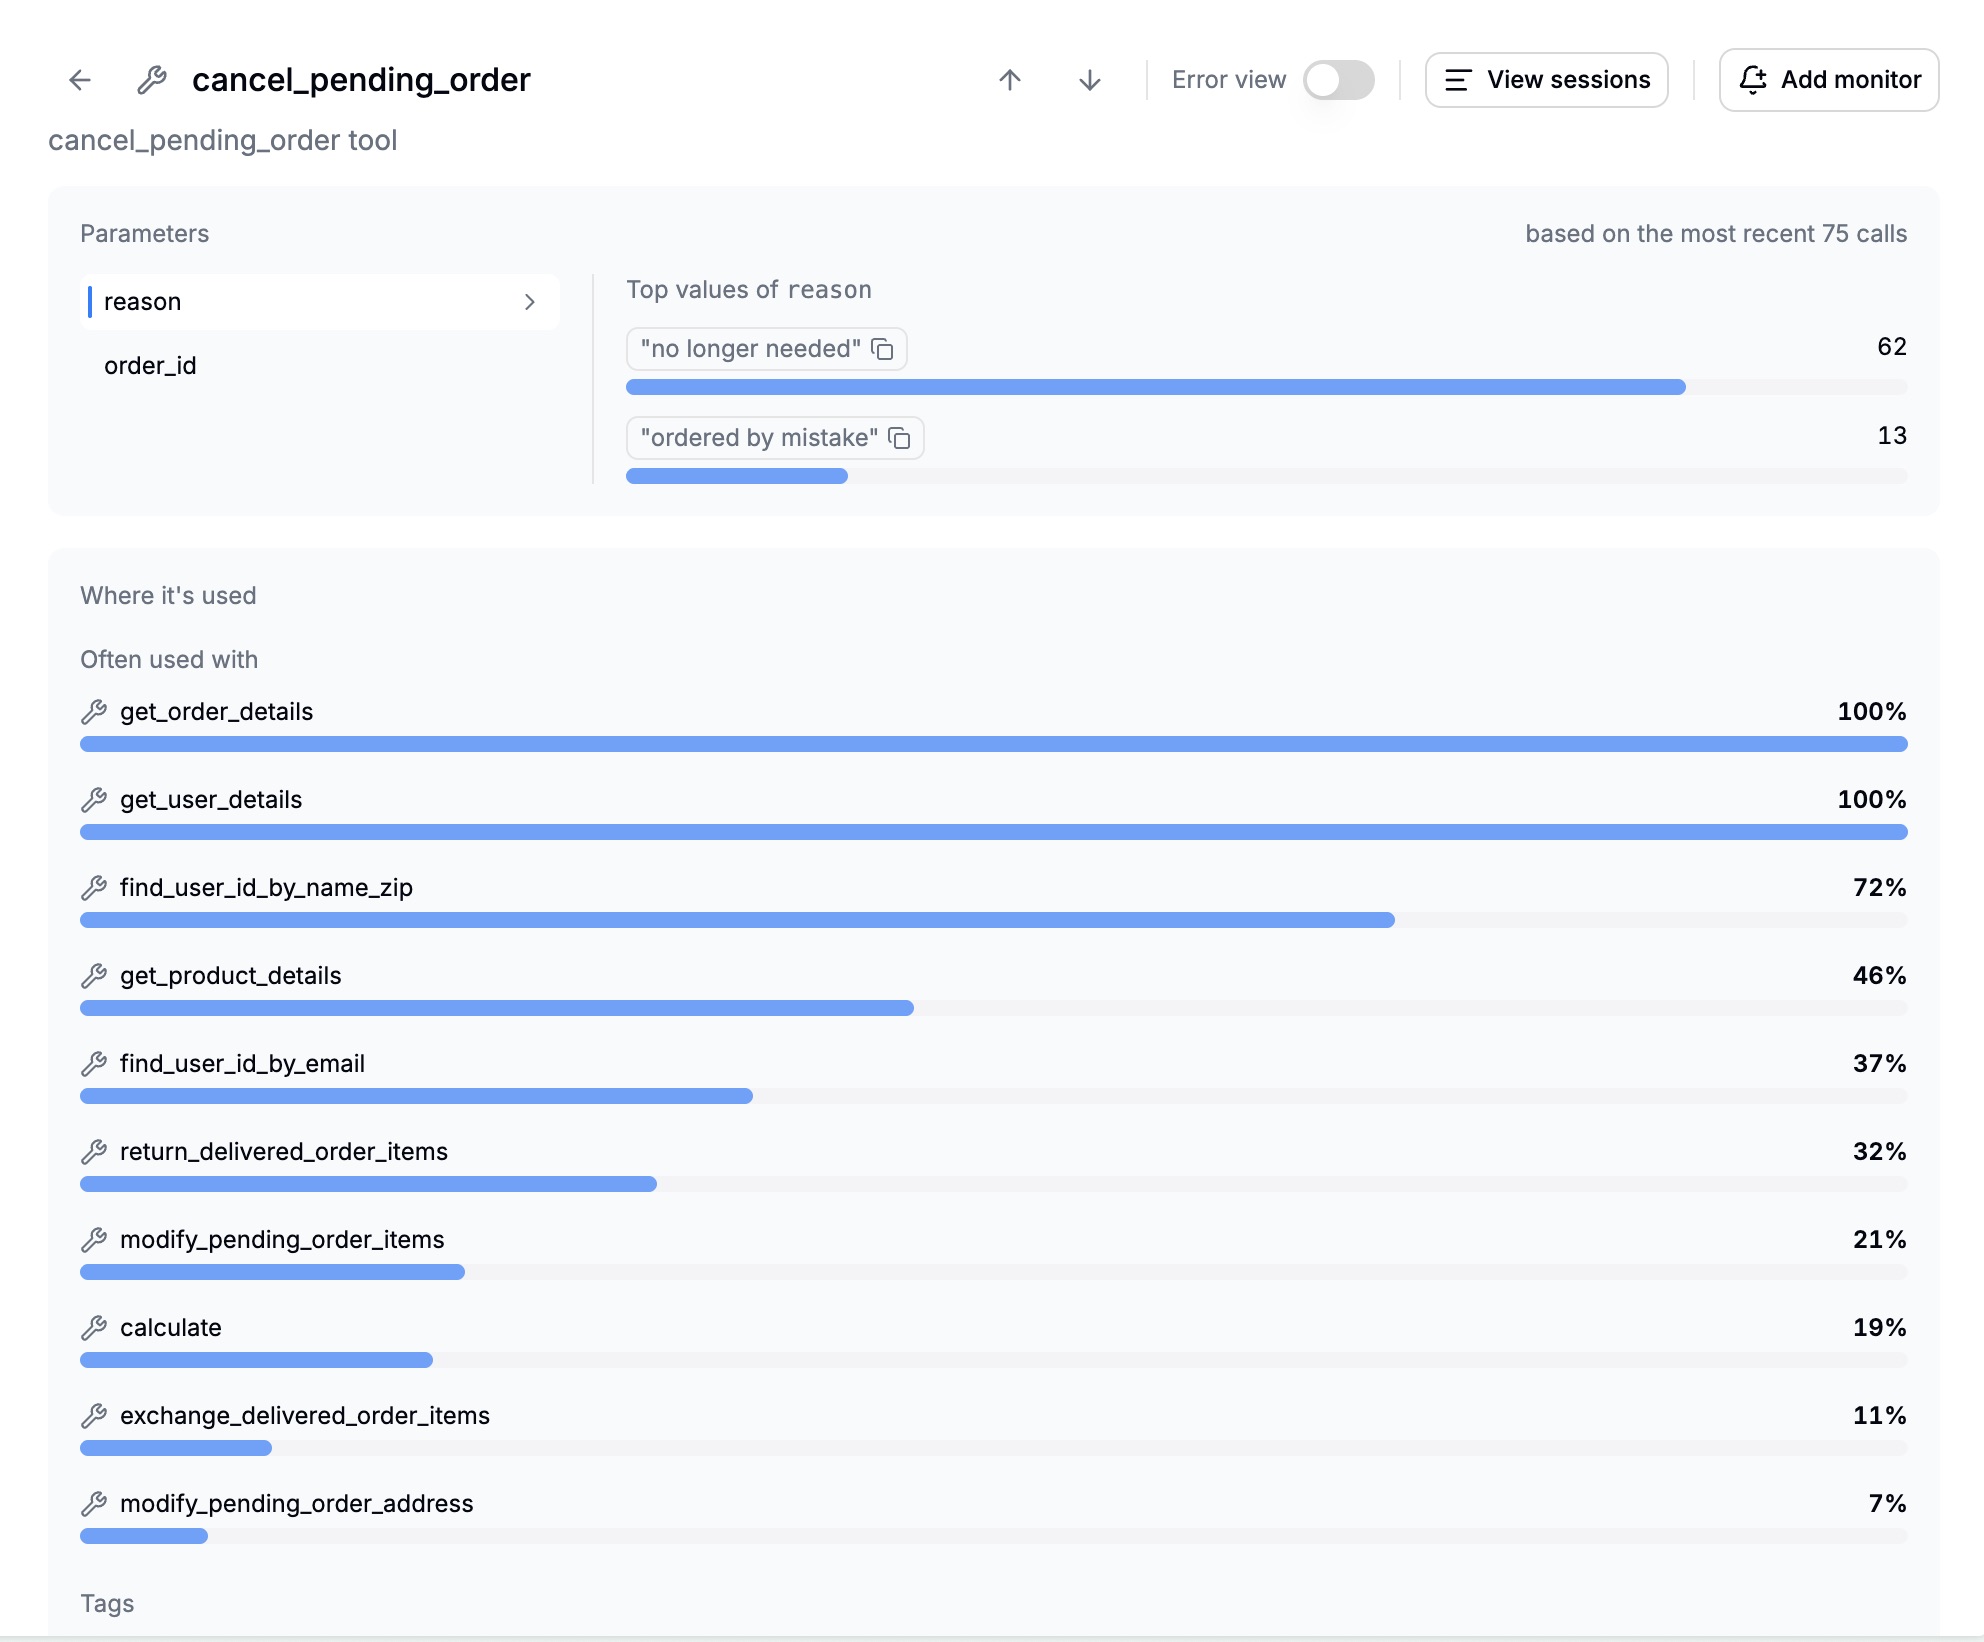Click wrench icon for get_product_details

click(x=94, y=976)
